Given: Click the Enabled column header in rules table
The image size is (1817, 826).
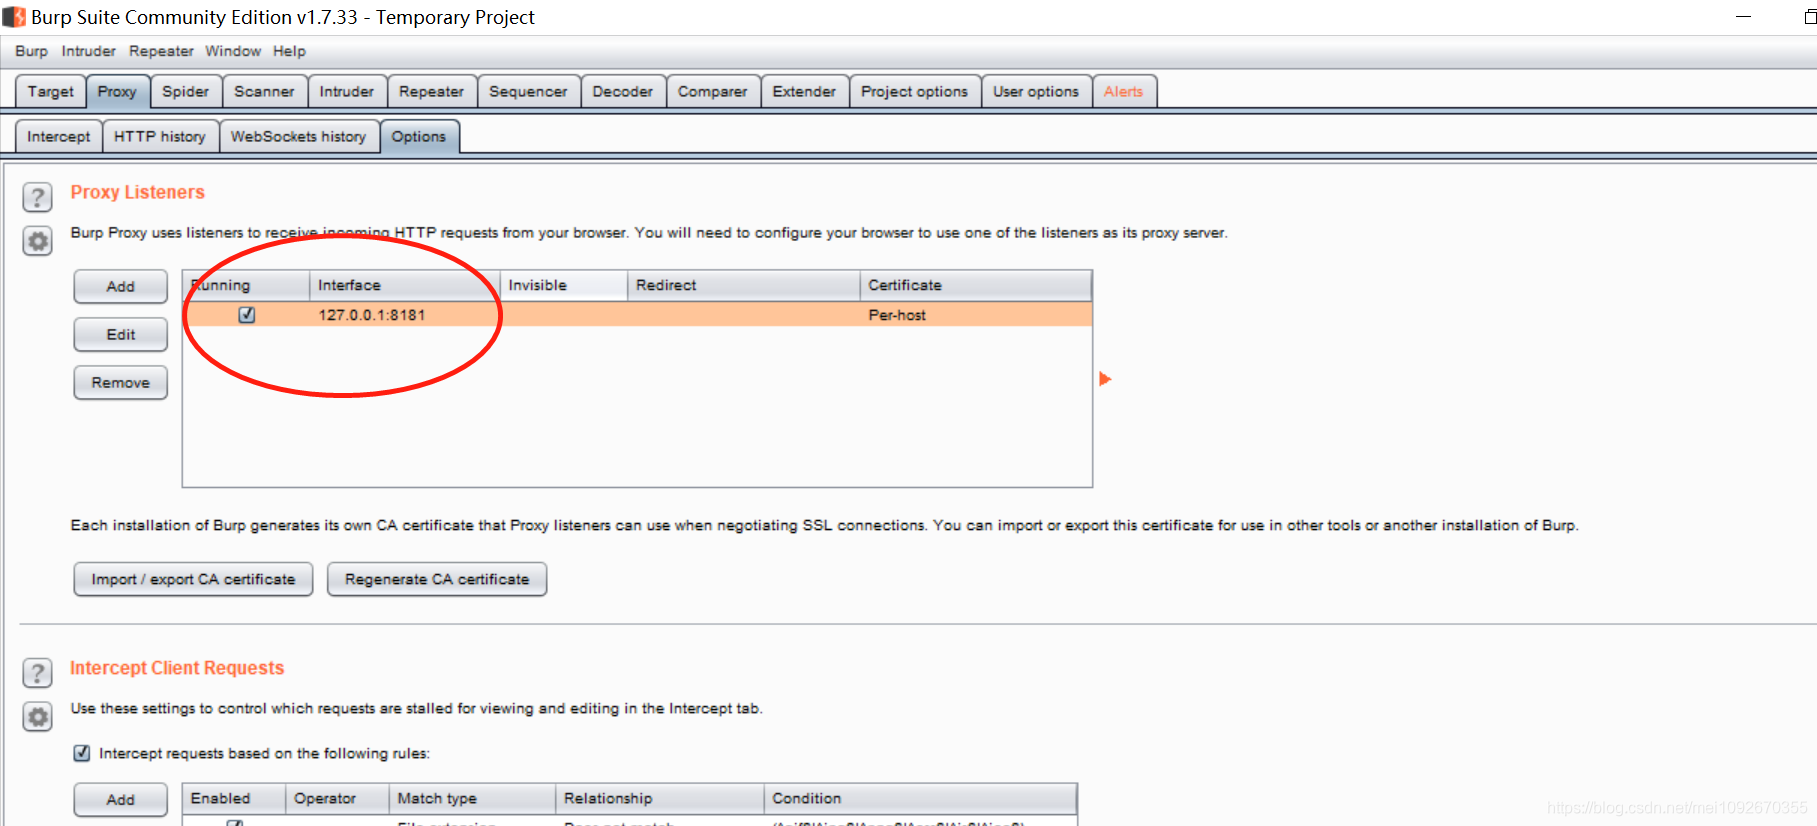Looking at the screenshot, I should (x=234, y=798).
